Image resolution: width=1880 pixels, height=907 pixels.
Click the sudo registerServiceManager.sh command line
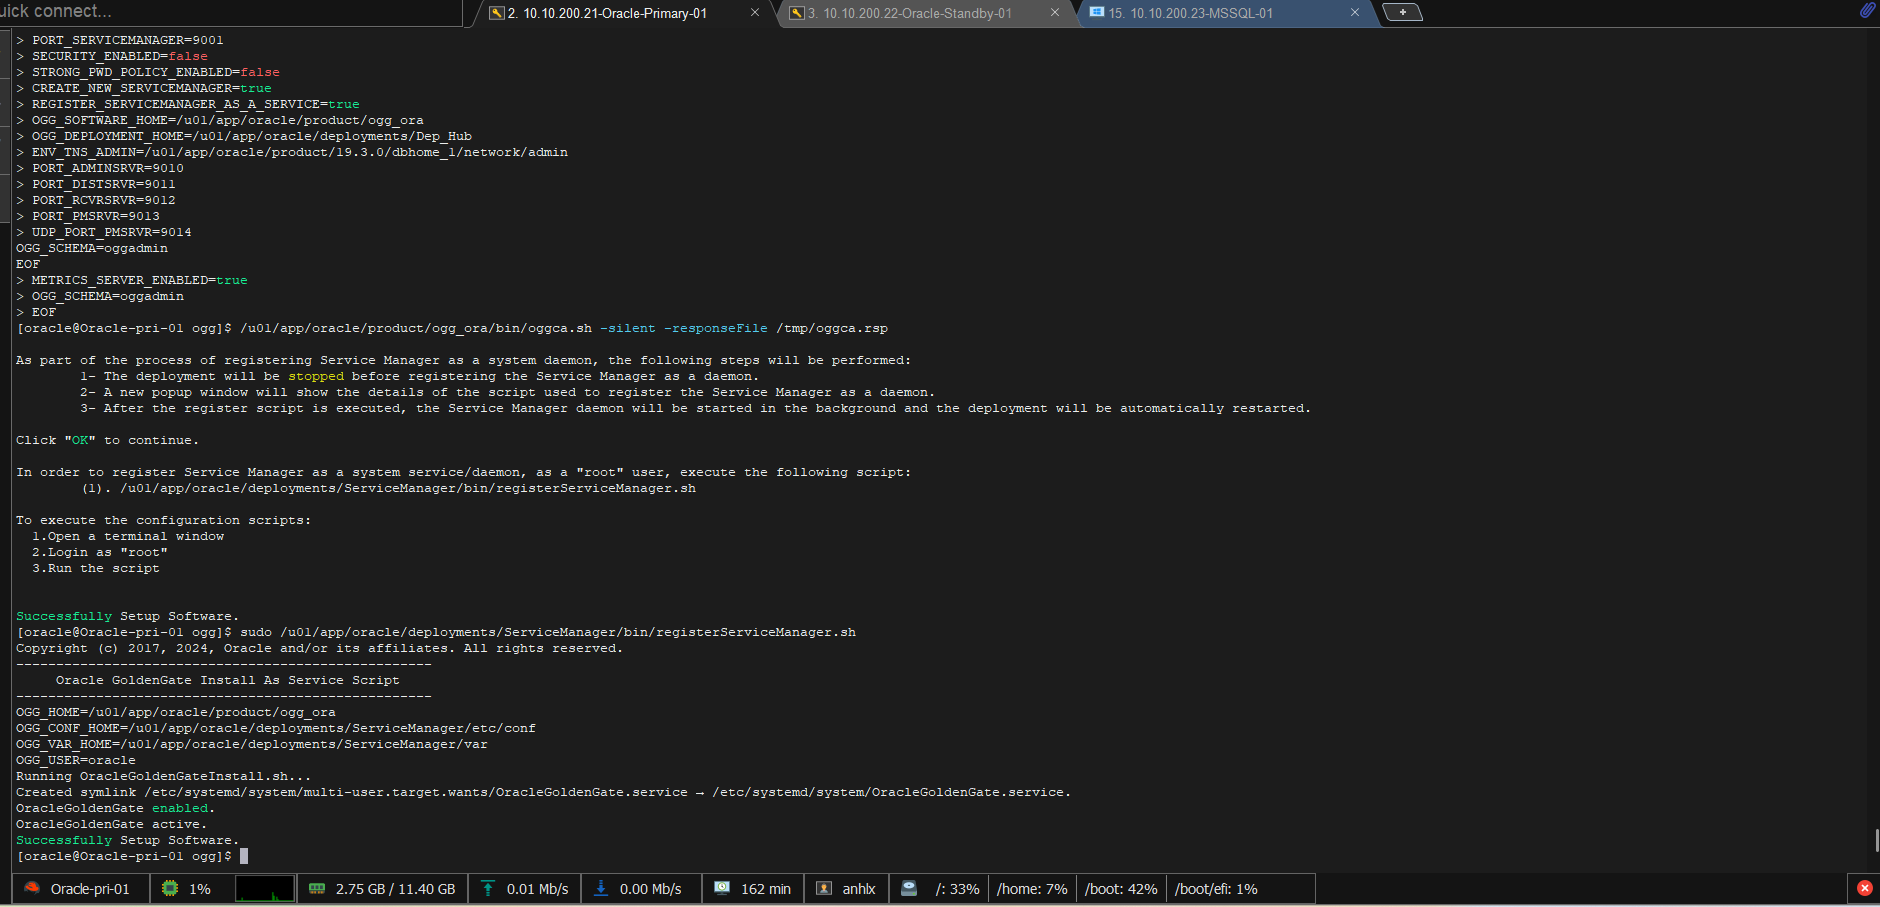click(x=436, y=632)
